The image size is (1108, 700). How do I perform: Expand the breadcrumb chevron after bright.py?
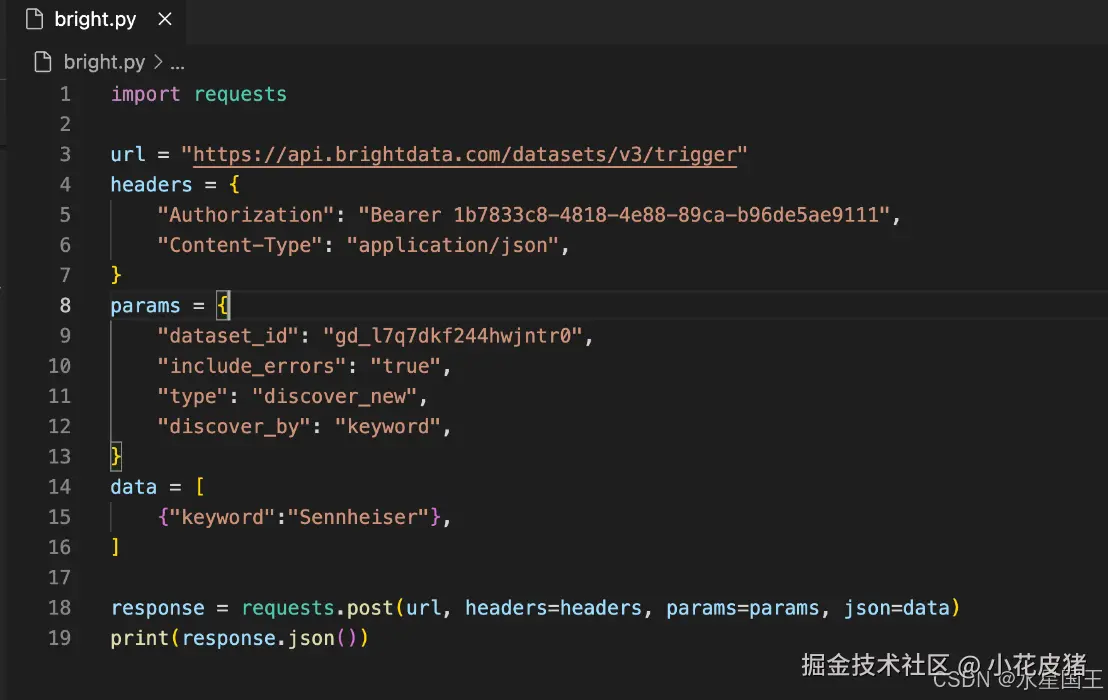tap(158, 62)
